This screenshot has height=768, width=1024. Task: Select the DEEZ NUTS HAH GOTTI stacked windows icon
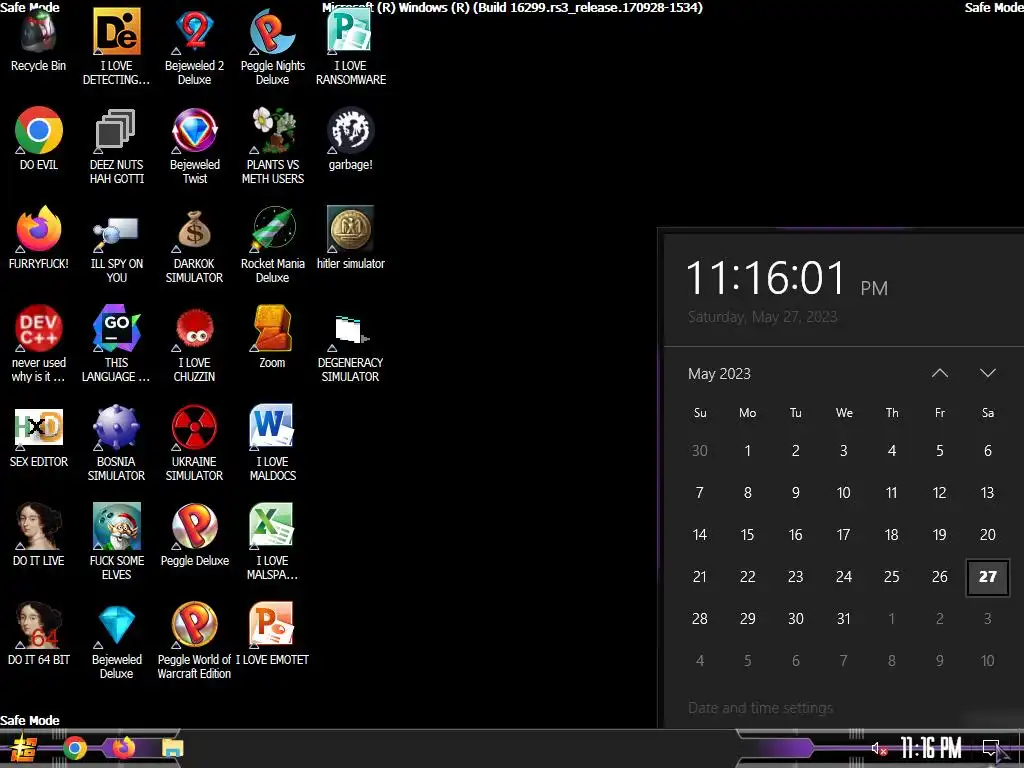click(116, 131)
